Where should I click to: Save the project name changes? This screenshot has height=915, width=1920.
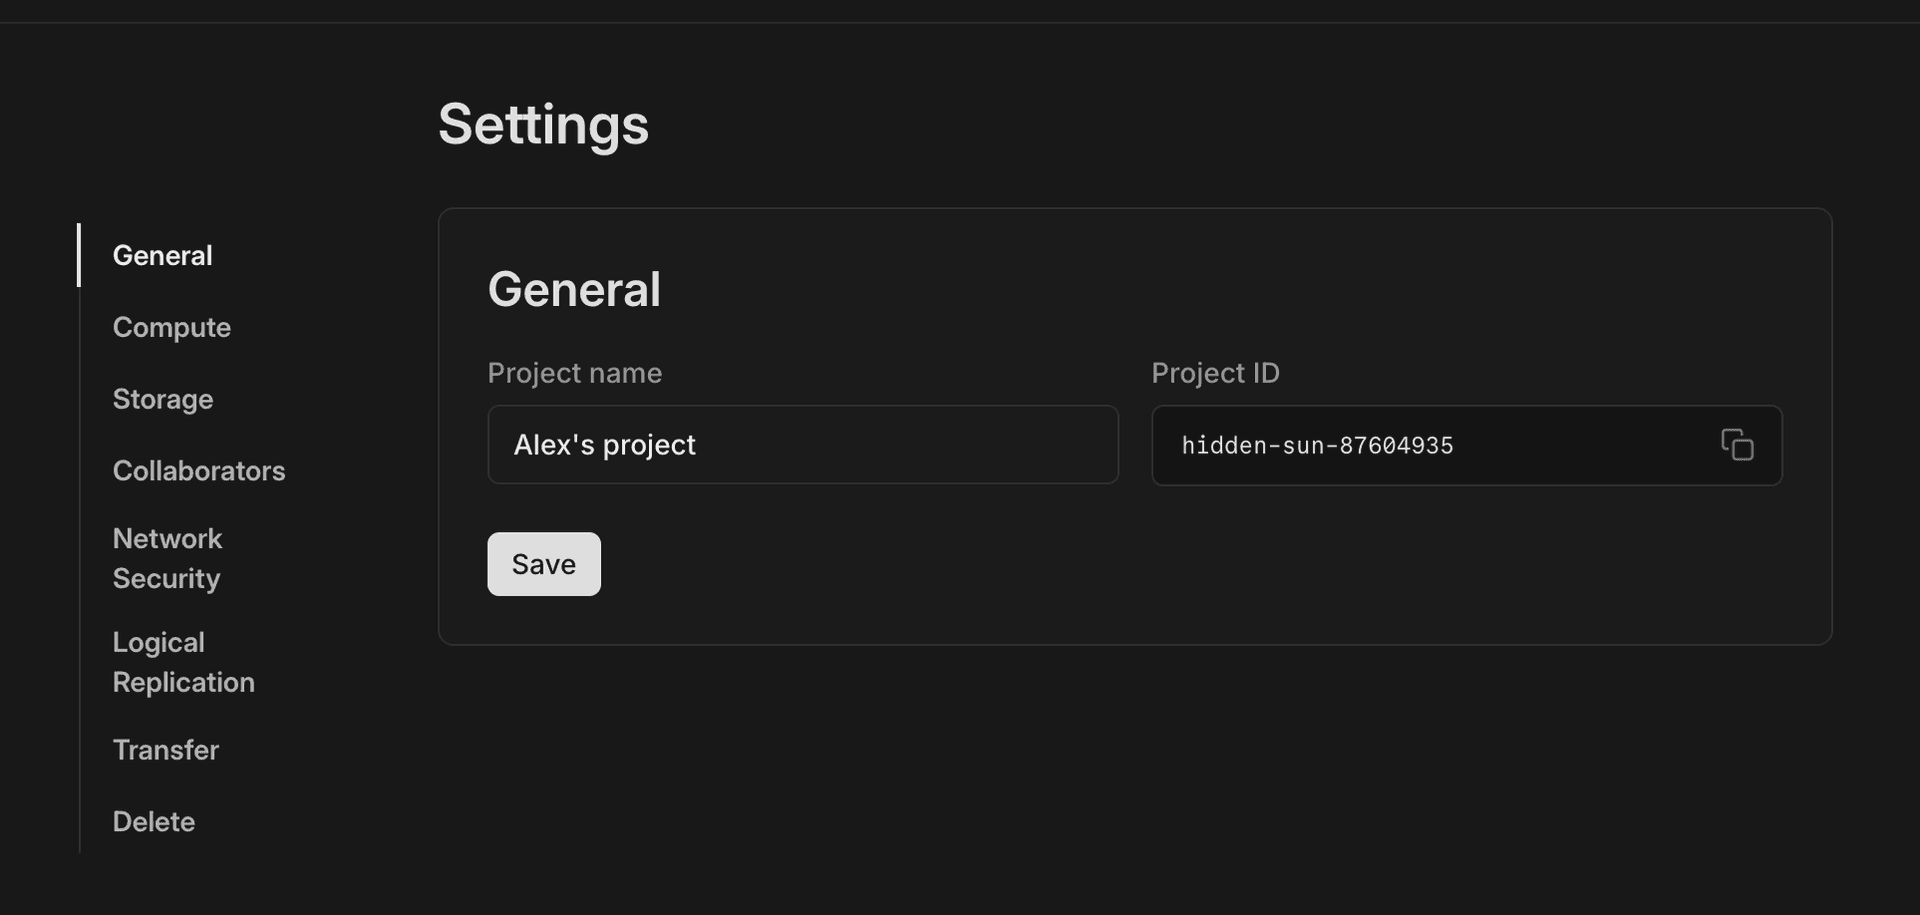(543, 563)
